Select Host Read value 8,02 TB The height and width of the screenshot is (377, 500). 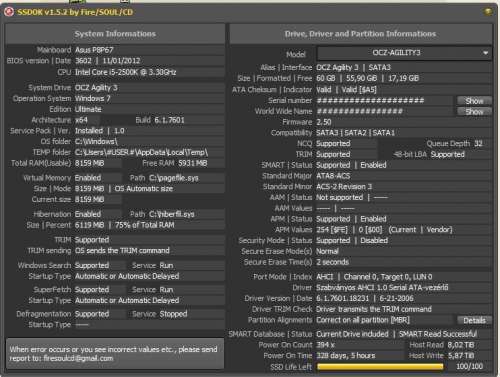pyautogui.click(x=461, y=345)
